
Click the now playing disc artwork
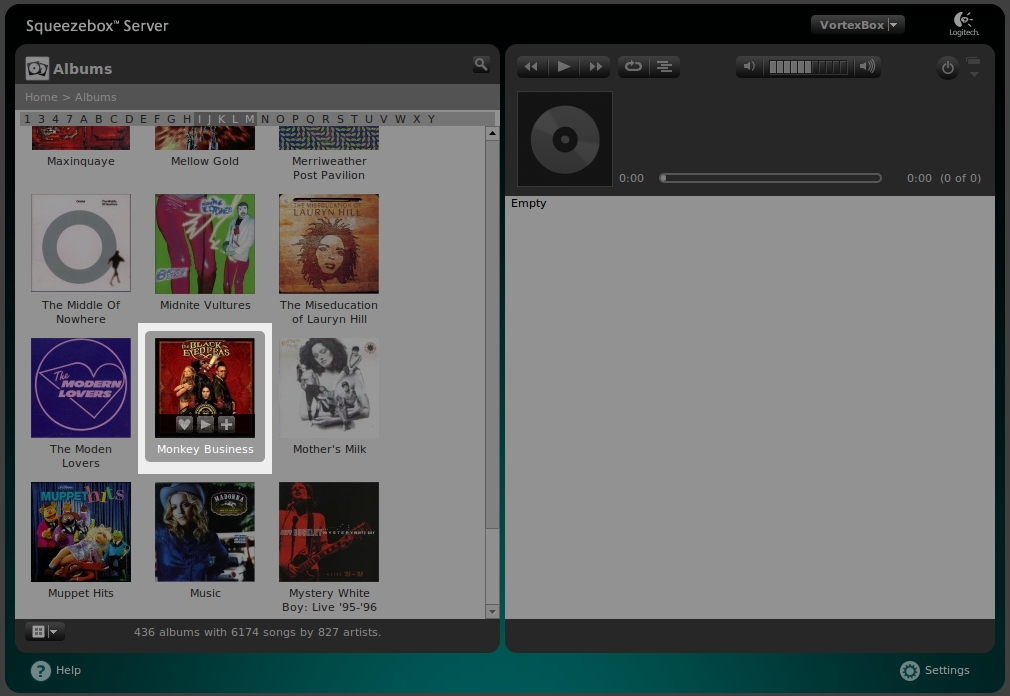565,139
